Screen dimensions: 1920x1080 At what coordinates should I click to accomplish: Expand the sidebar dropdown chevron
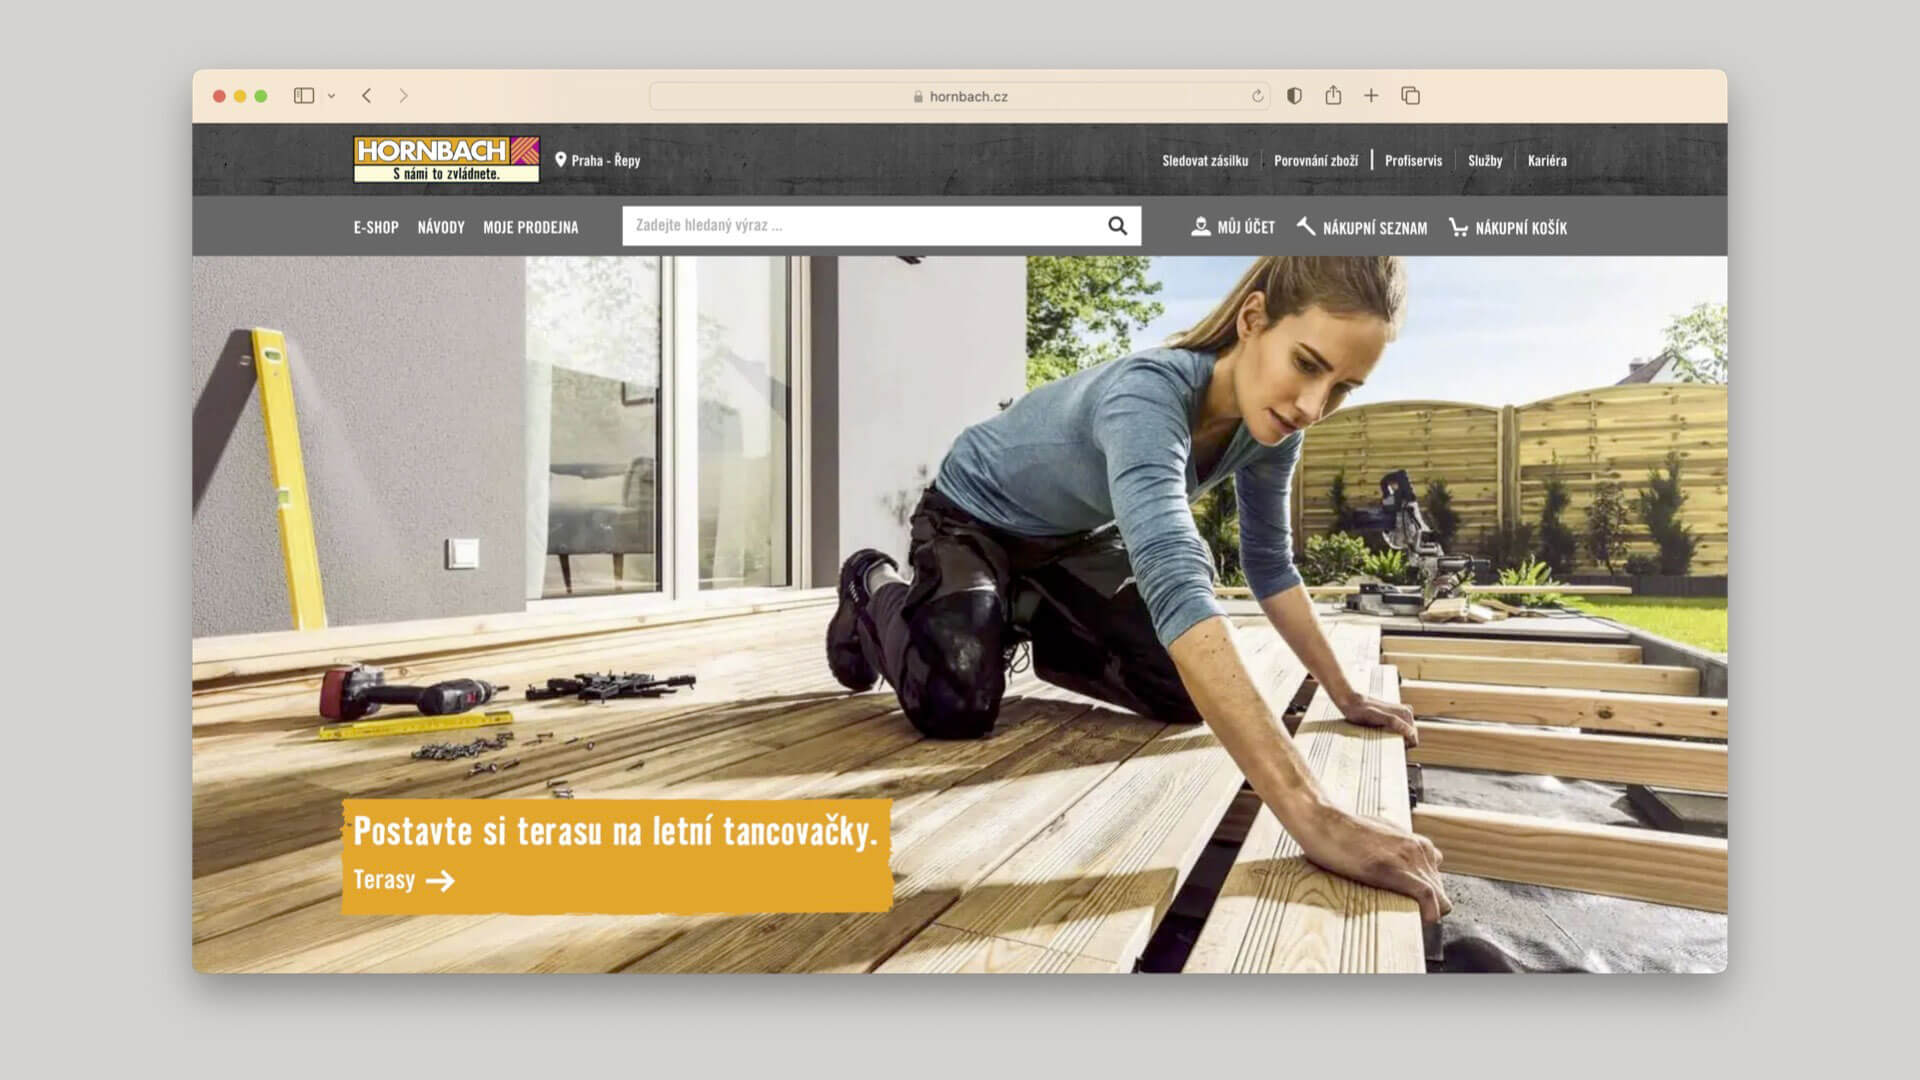click(x=331, y=96)
